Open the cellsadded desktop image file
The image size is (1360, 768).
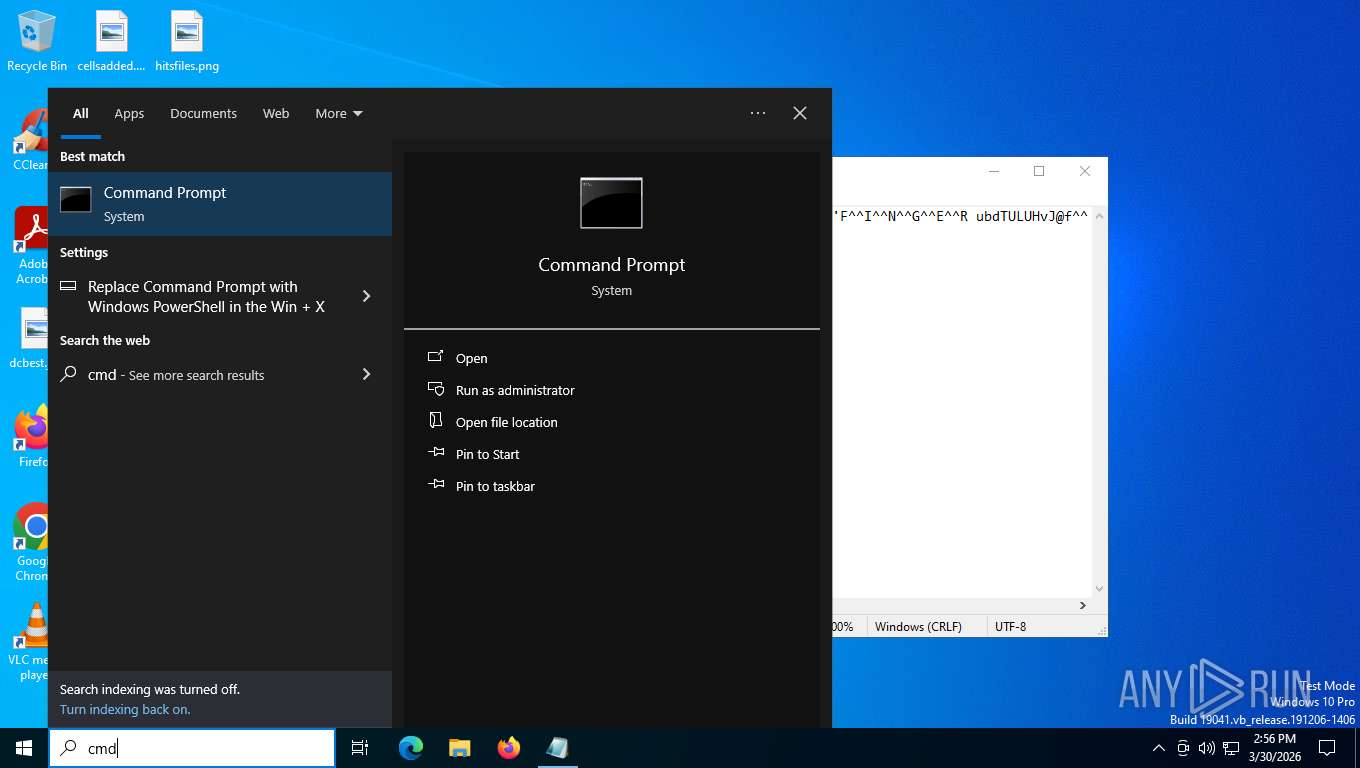coord(112,41)
